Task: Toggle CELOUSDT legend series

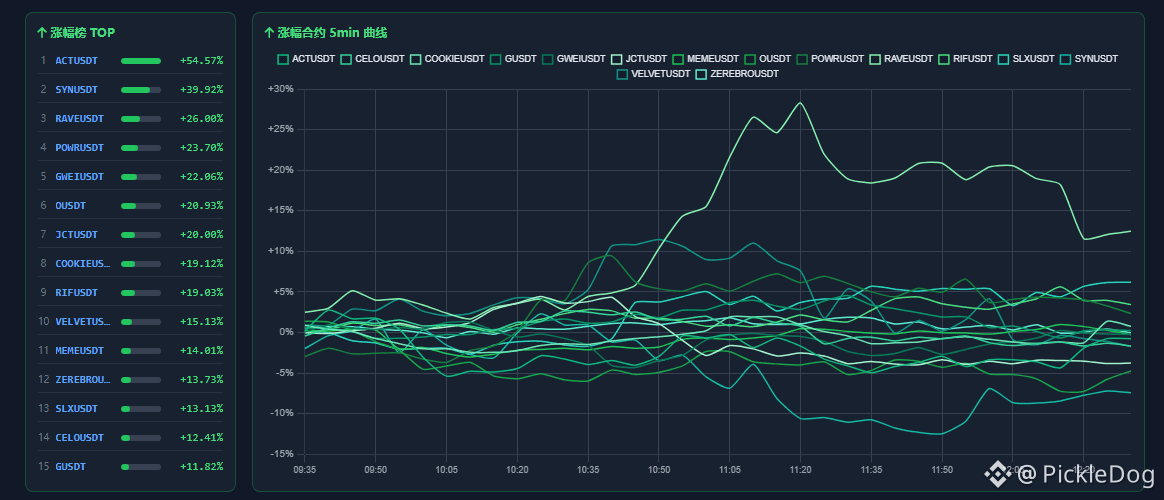Action: coord(373,59)
